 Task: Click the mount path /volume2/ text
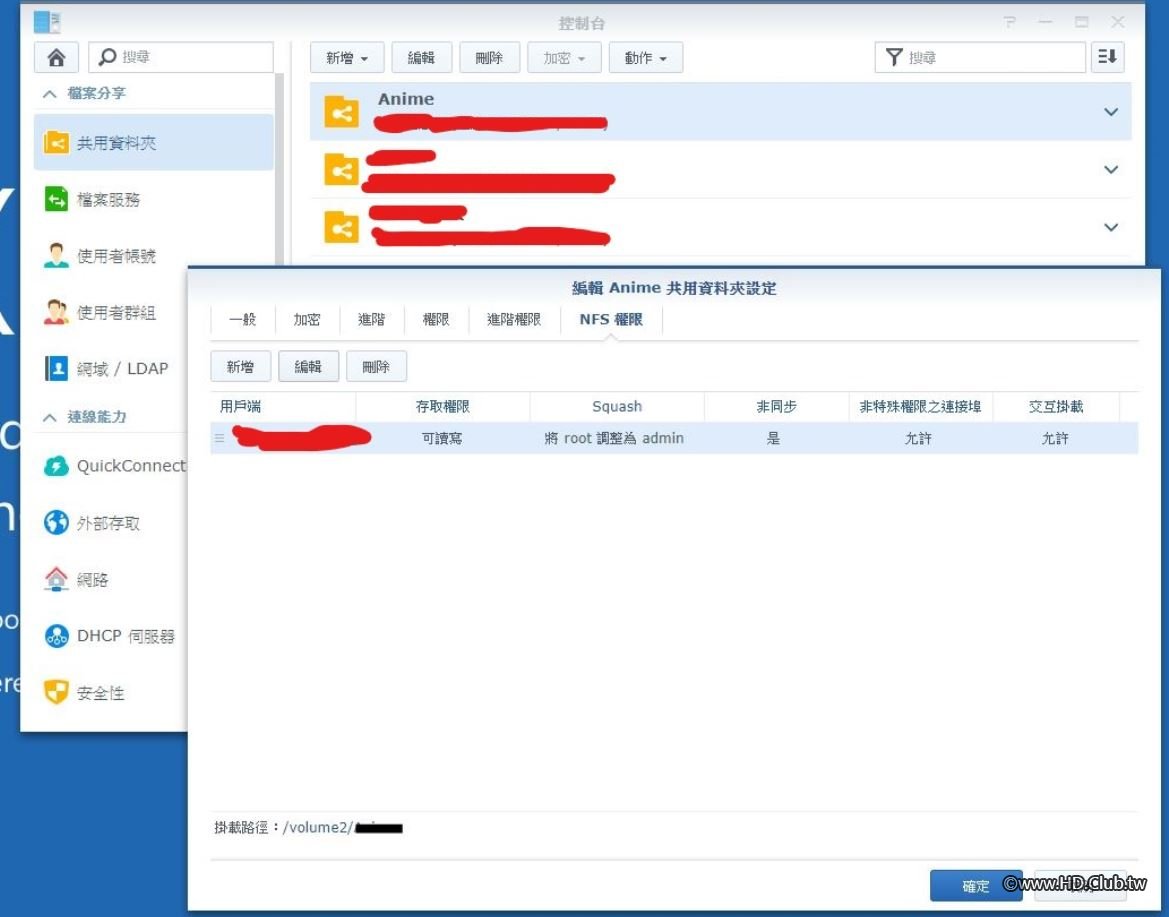tap(318, 828)
